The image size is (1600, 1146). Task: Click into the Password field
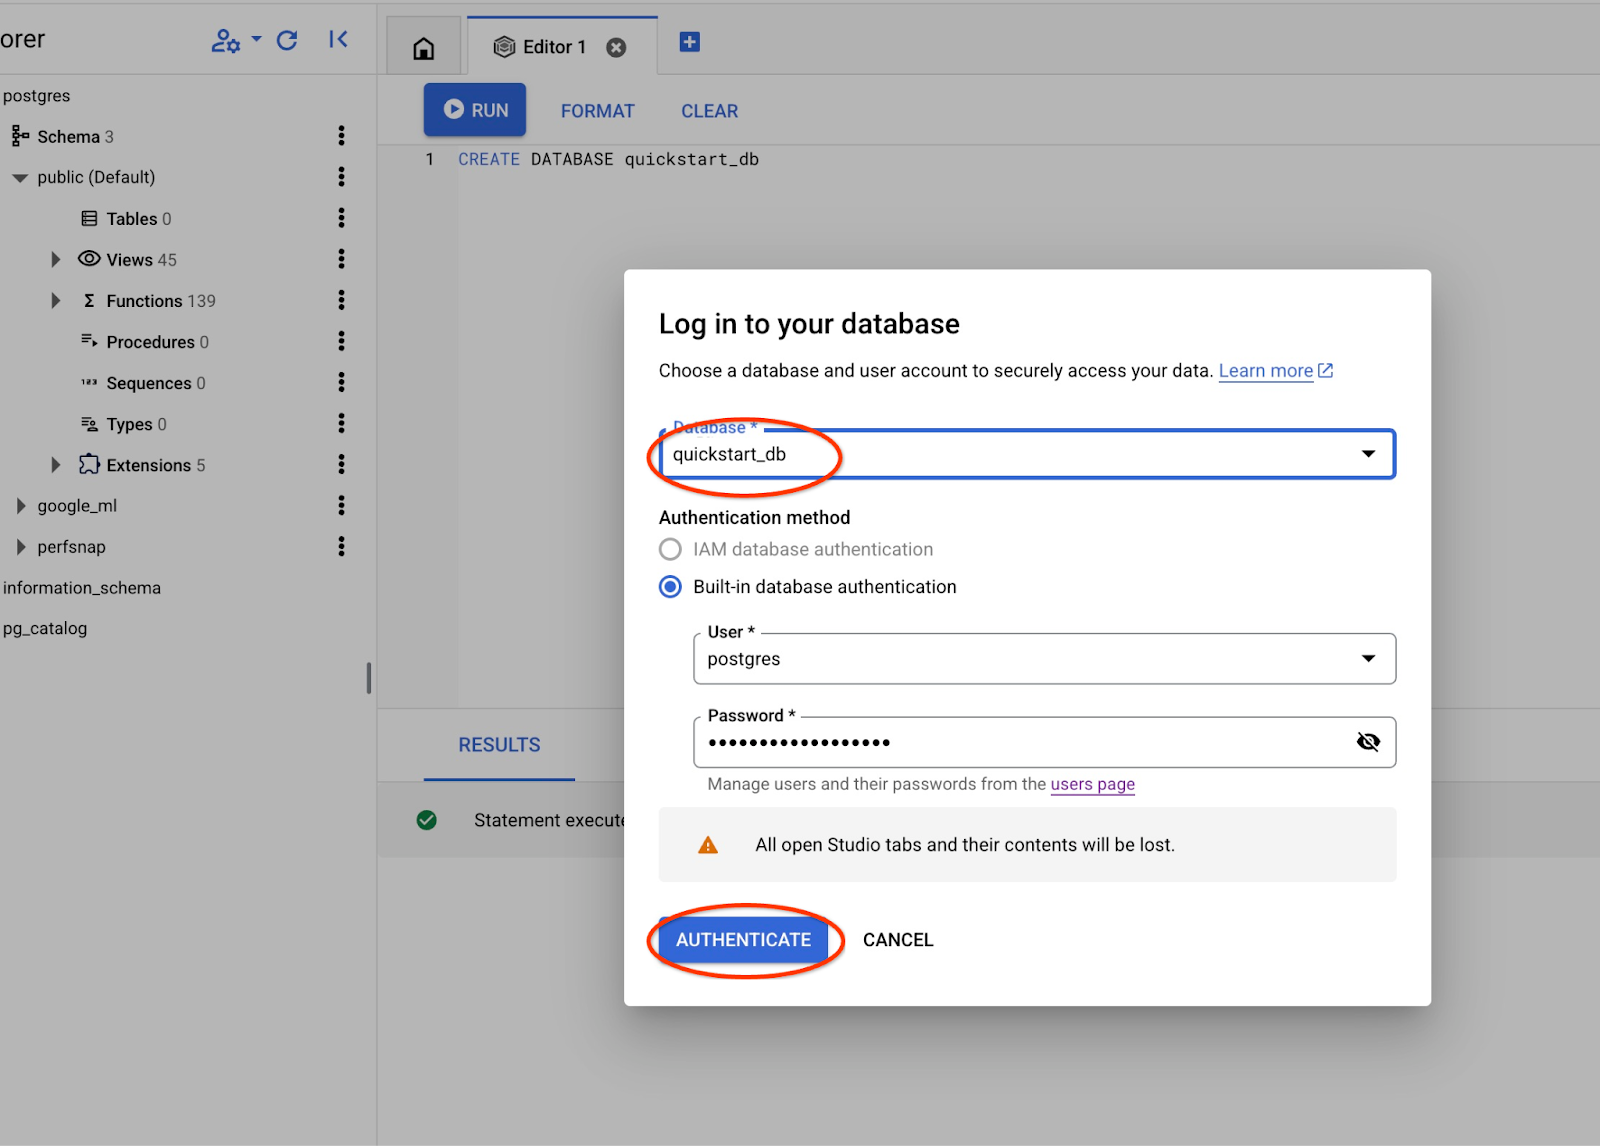click(x=1020, y=743)
